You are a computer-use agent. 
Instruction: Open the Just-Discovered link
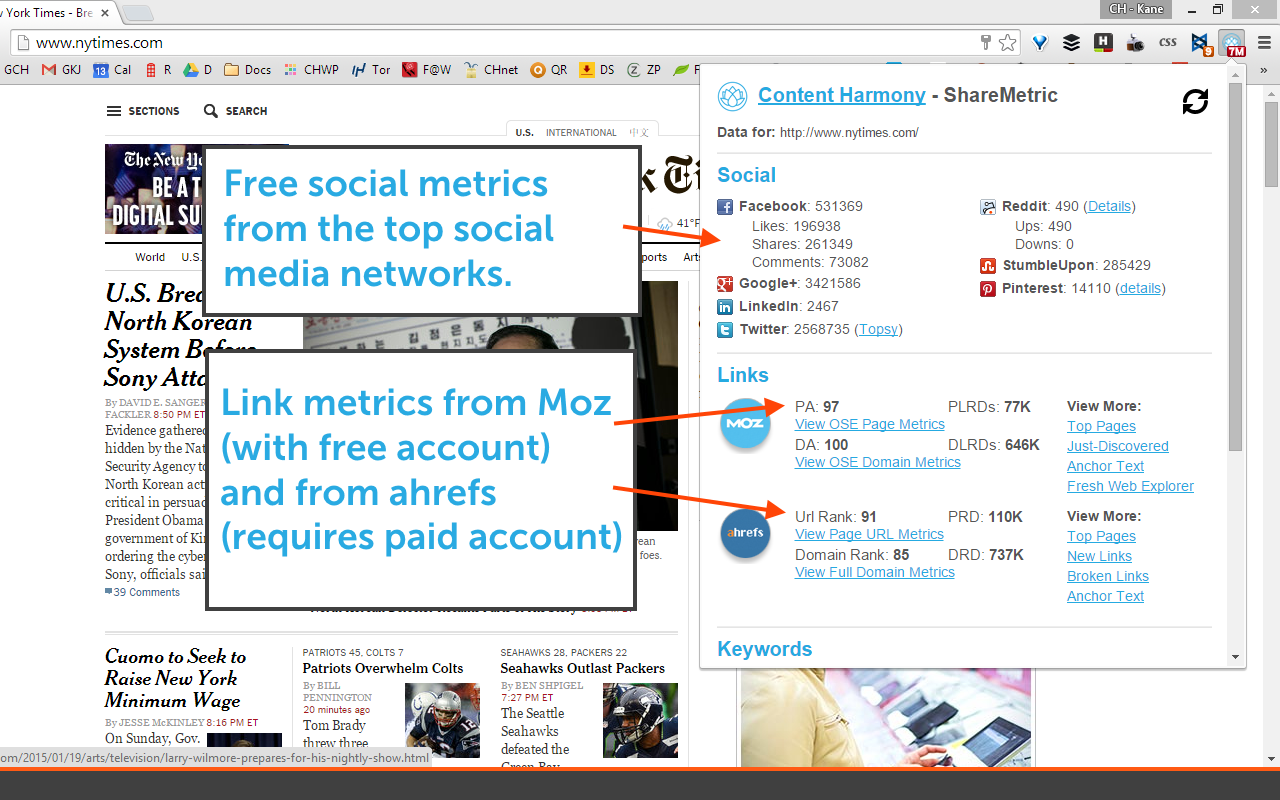tap(1118, 446)
